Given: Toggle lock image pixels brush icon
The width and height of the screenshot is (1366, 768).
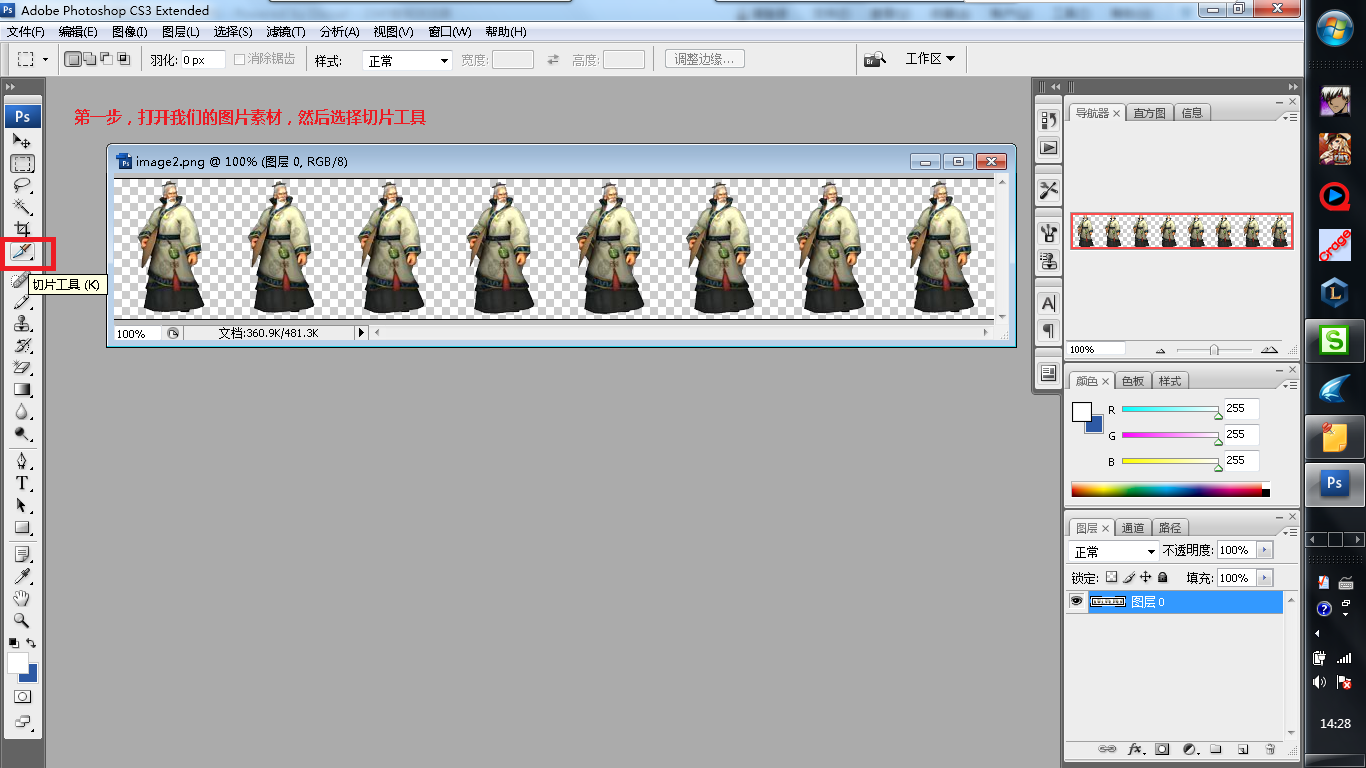Looking at the screenshot, I should (1129, 578).
